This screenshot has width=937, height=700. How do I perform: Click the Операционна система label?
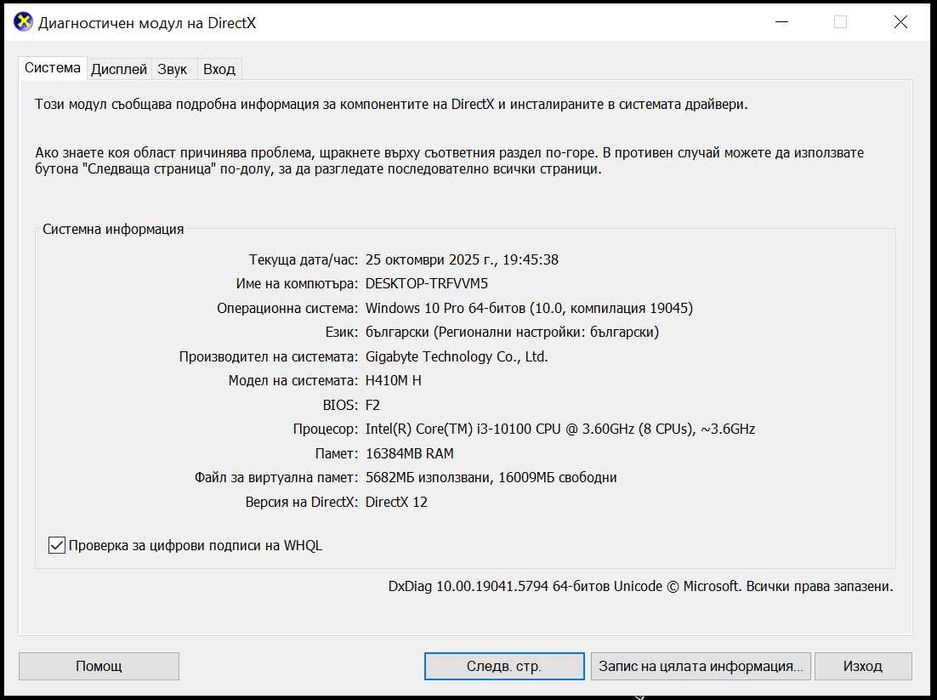[287, 308]
